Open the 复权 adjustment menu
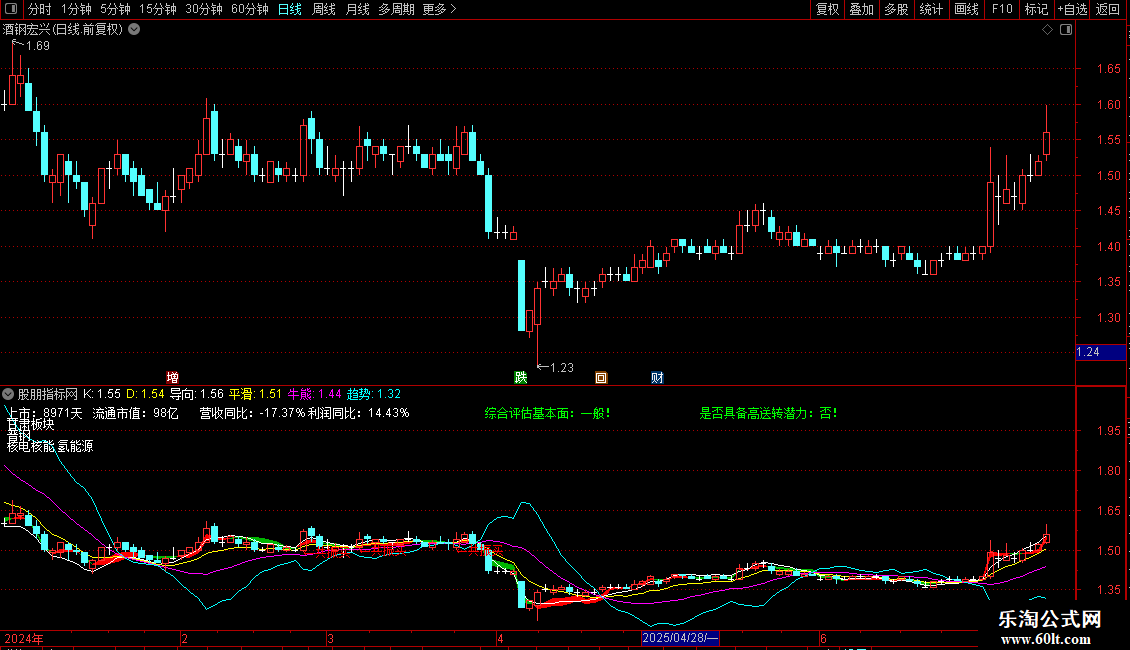 click(x=827, y=9)
